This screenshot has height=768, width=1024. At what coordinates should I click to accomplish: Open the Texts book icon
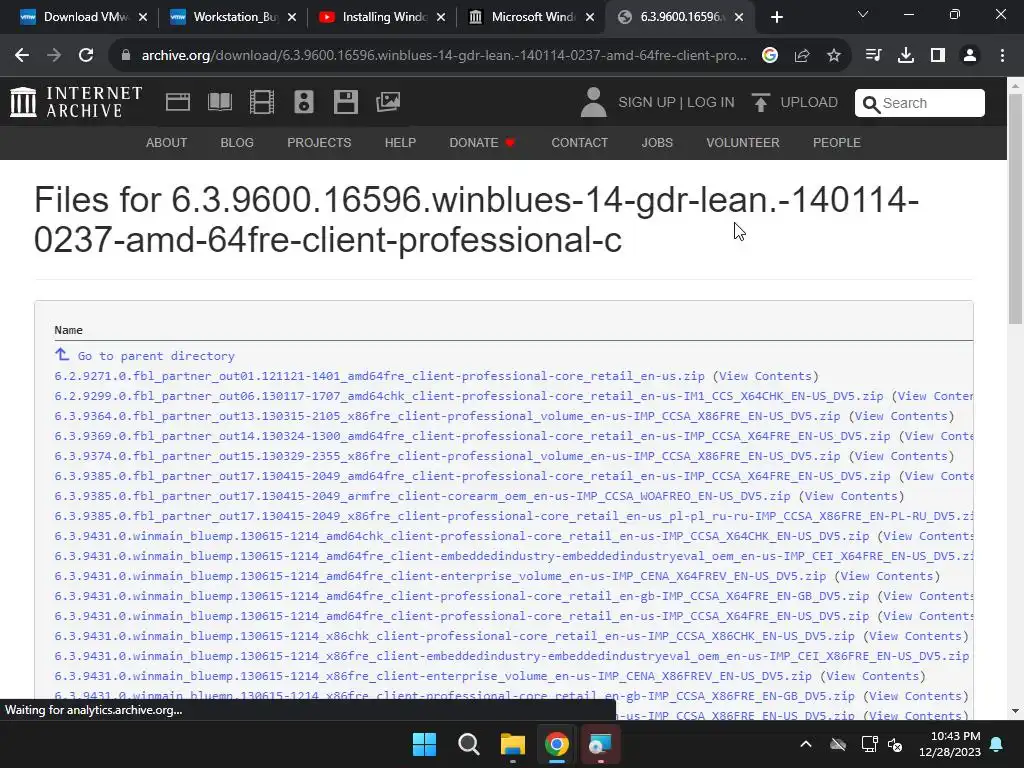point(219,102)
